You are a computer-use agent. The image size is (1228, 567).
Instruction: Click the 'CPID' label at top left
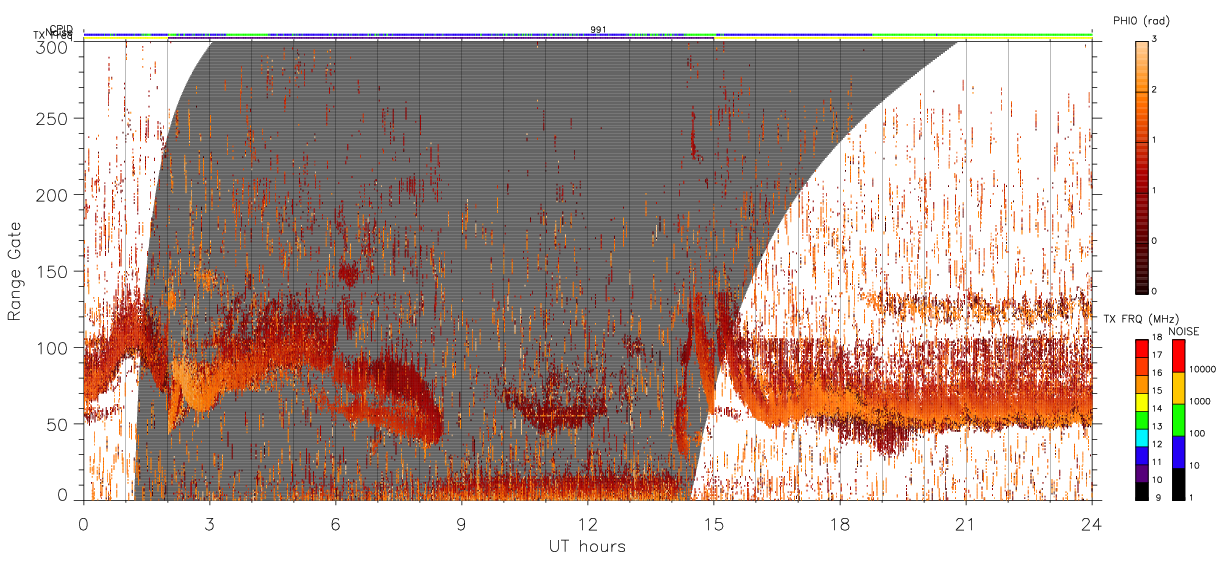pyautogui.click(x=62, y=29)
